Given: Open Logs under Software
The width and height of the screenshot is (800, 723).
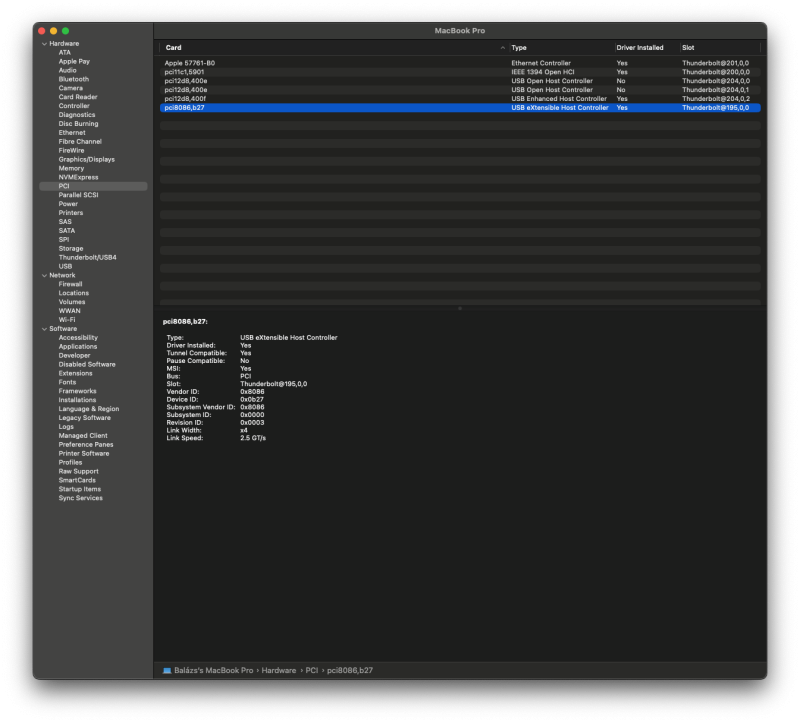Looking at the screenshot, I should pos(66,428).
